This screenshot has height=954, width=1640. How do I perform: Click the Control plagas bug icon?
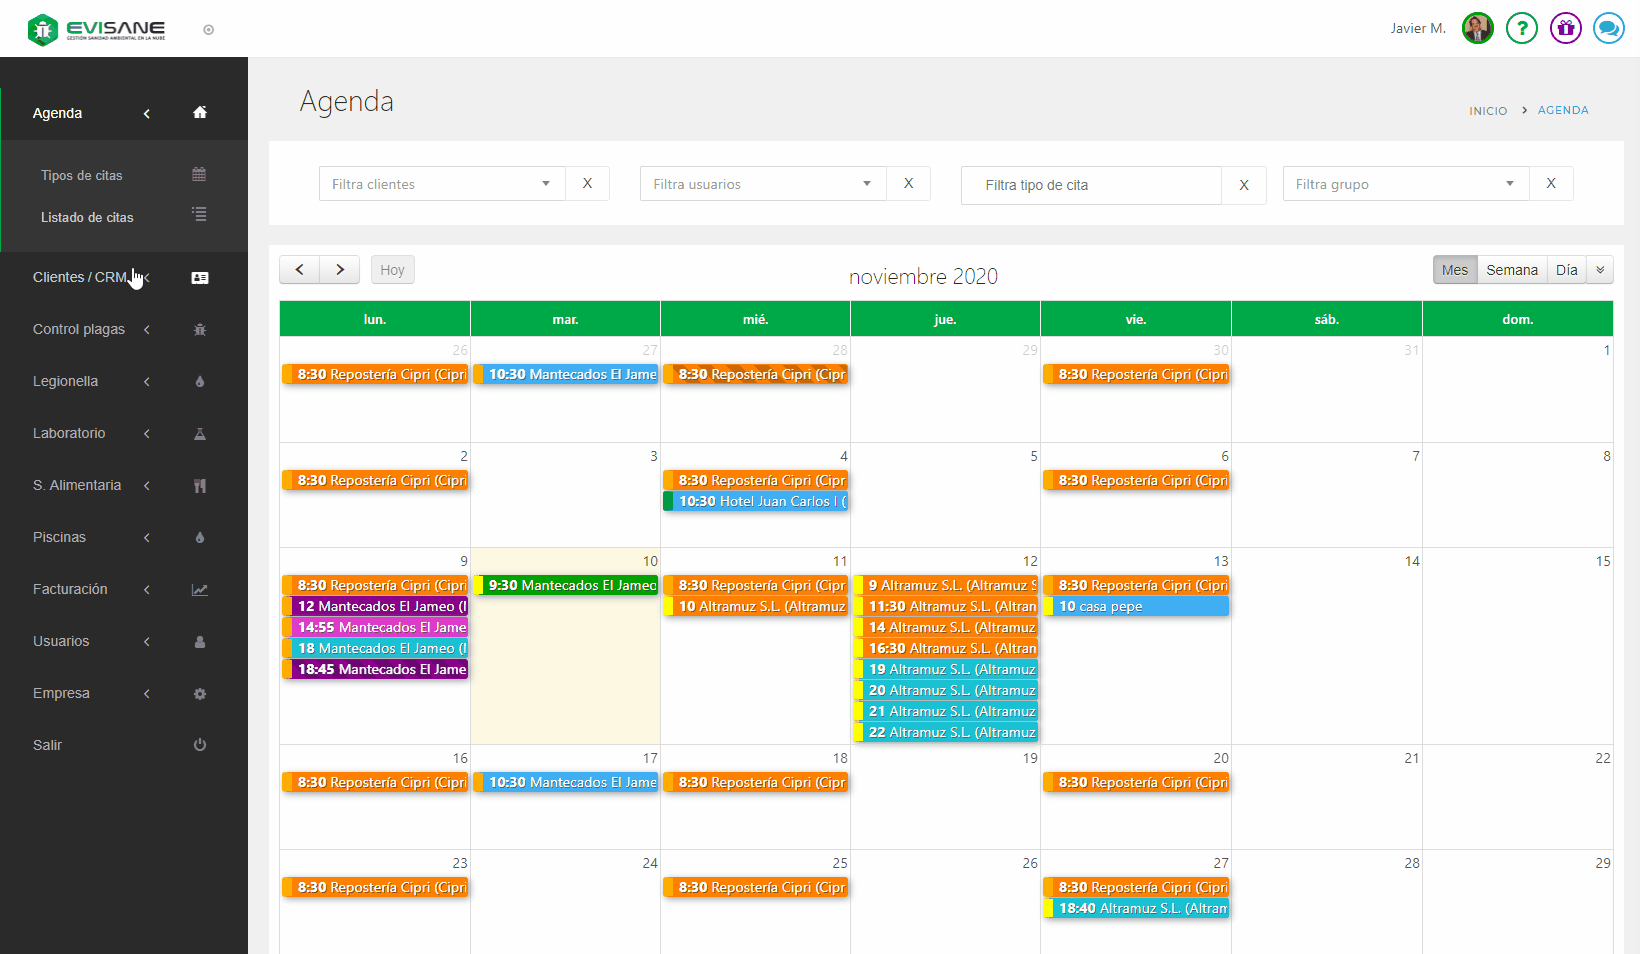200,329
